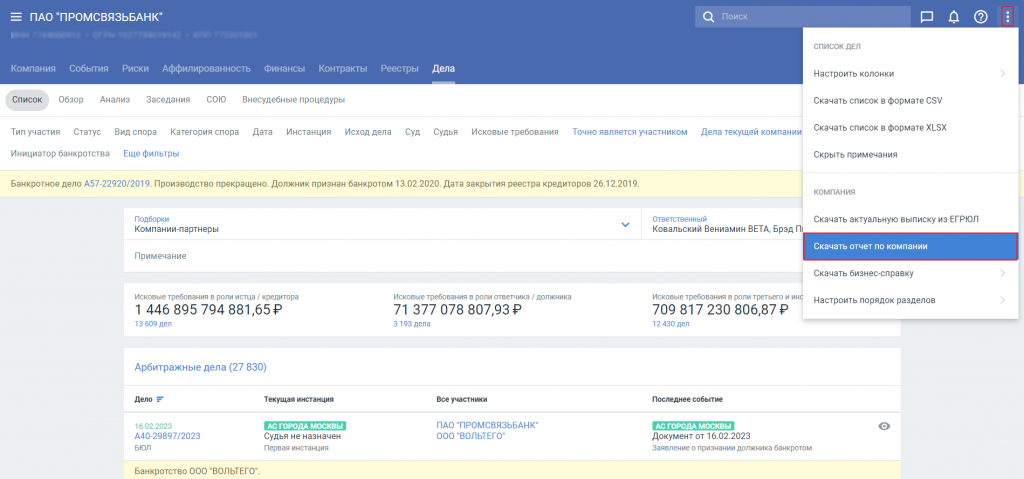Image resolution: width=1024 pixels, height=479 pixels.
Task: Open the help question mark icon
Action: (x=980, y=17)
